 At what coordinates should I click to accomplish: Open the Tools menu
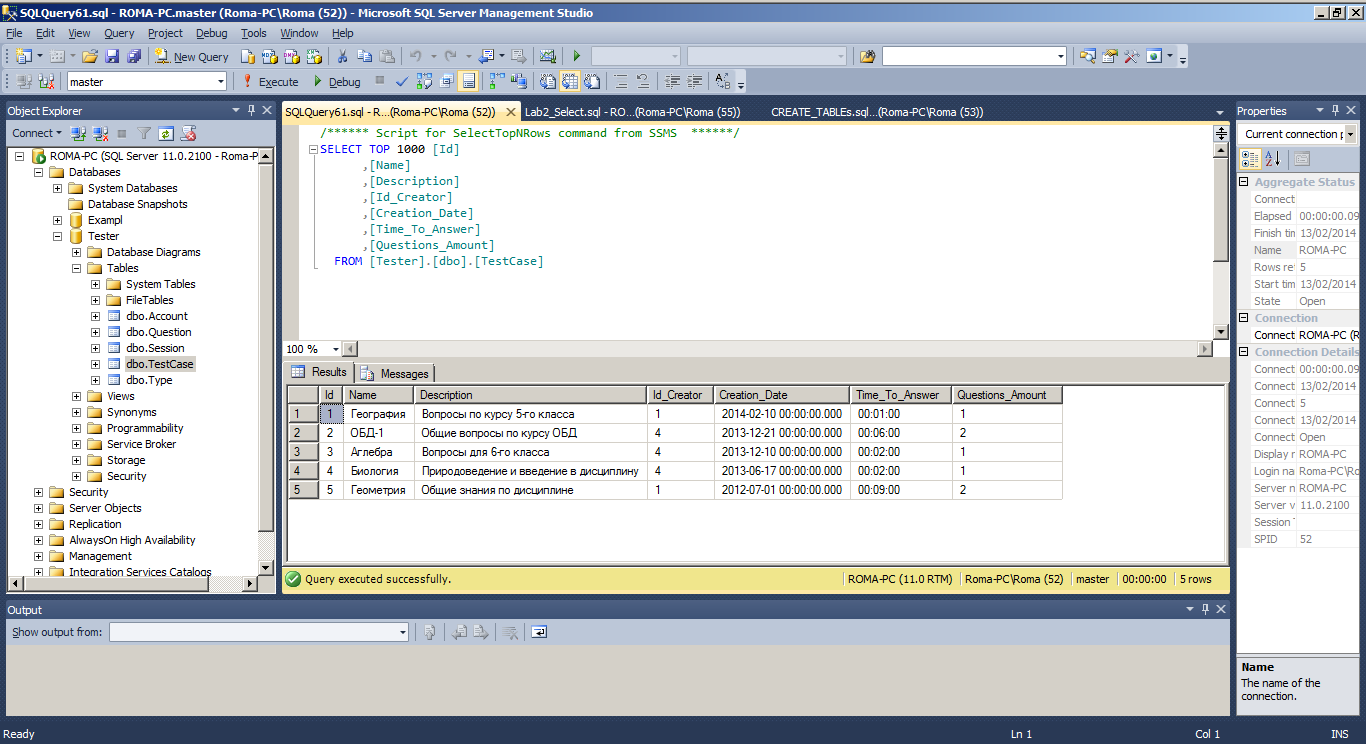[x=254, y=33]
